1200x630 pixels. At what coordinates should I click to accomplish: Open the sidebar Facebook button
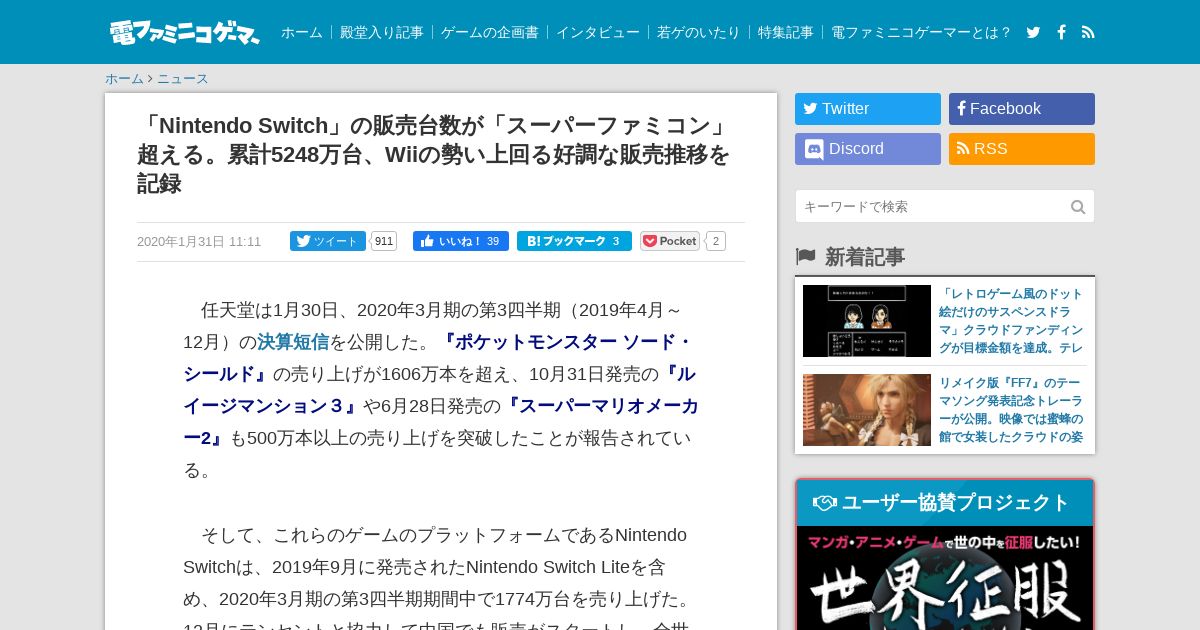click(x=1022, y=109)
